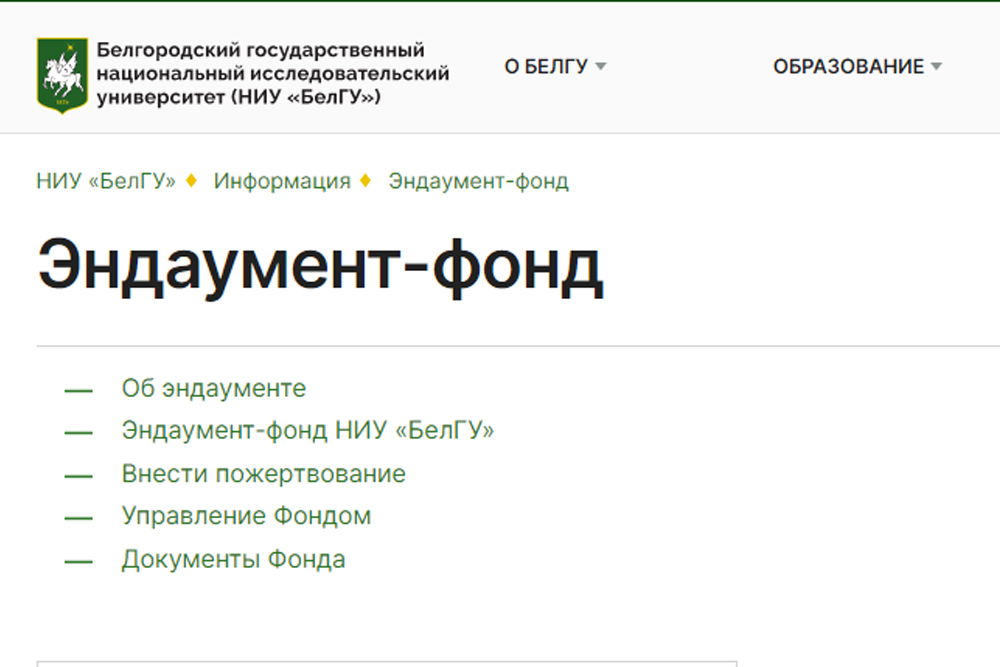Viewport: 1000px width, 667px height.
Task: Click the dash marker beside «Управление Фондом»
Action: [x=76, y=516]
